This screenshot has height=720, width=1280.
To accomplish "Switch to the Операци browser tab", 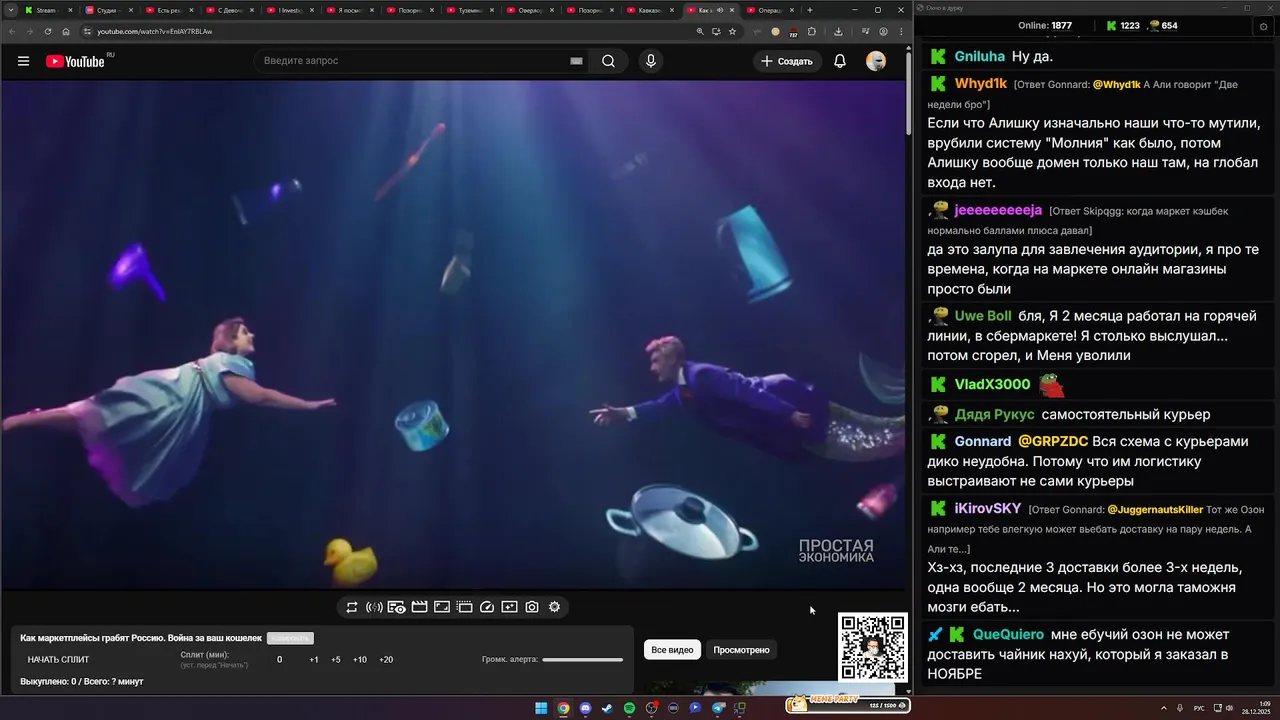I will [770, 10].
